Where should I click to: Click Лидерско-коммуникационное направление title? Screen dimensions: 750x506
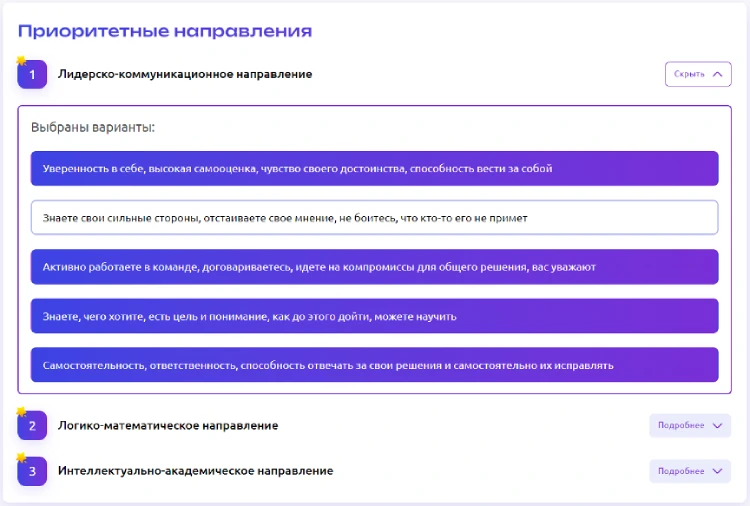185,74
